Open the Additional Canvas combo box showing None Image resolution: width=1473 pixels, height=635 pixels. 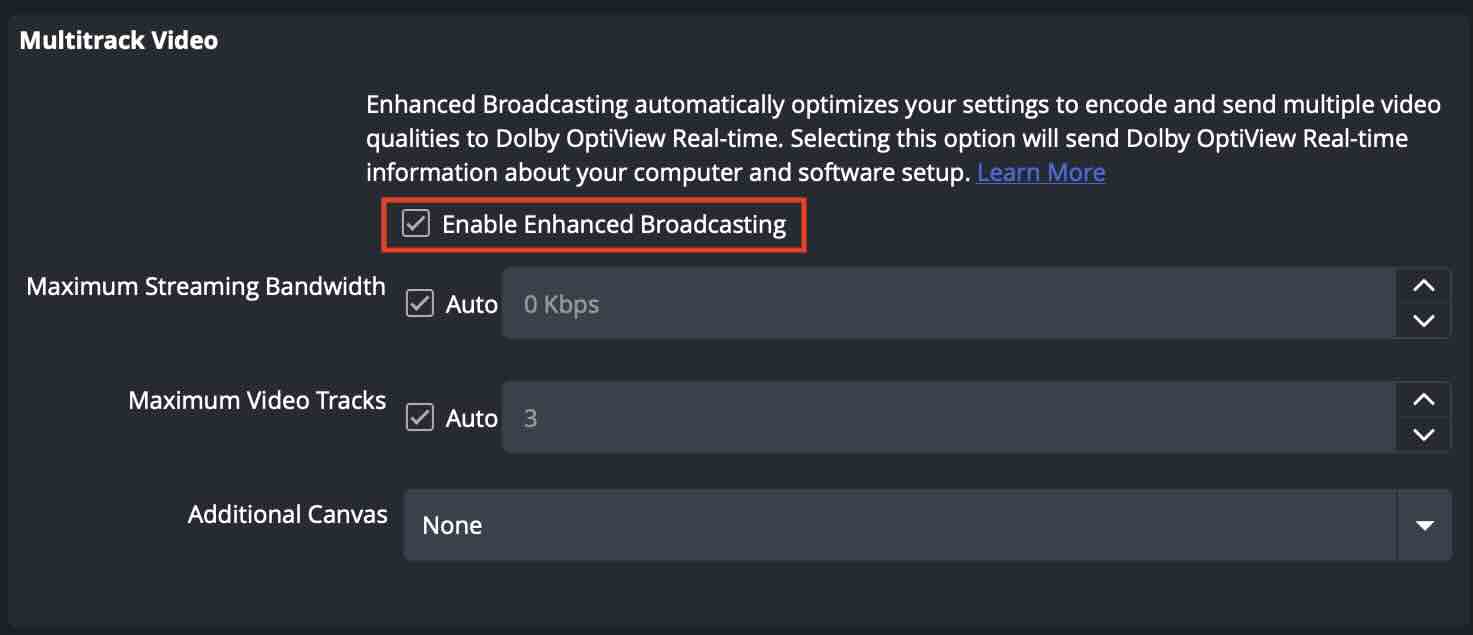(x=900, y=525)
